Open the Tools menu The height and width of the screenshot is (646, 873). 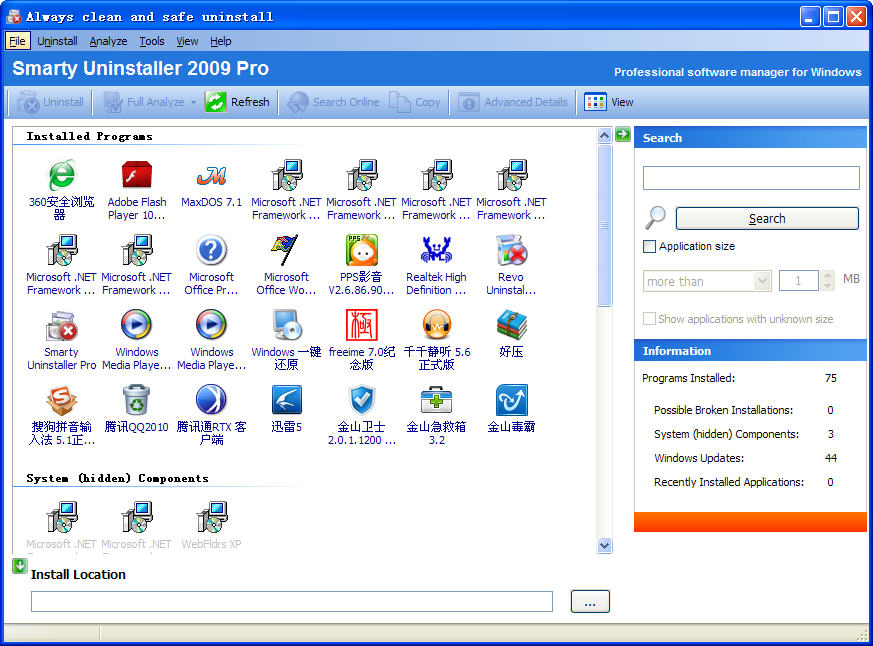click(152, 41)
